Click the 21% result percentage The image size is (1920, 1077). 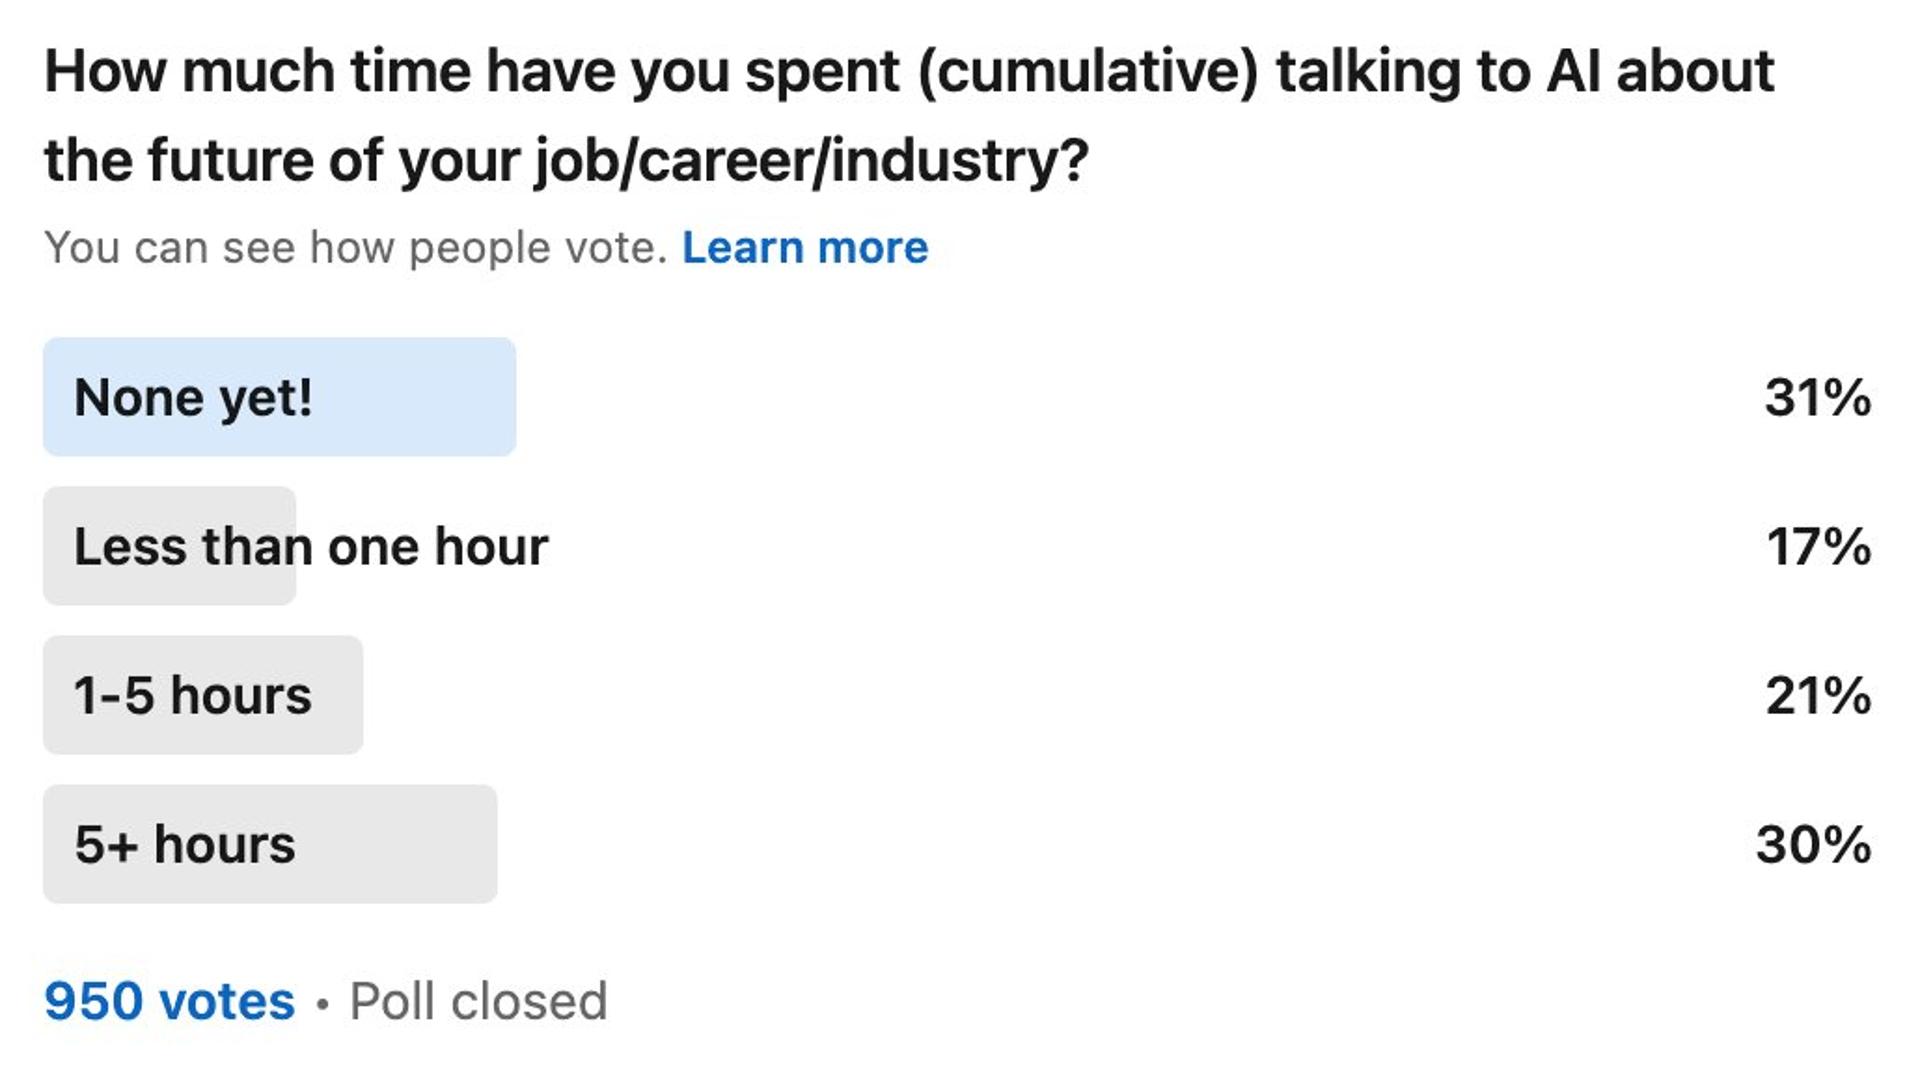(1817, 695)
